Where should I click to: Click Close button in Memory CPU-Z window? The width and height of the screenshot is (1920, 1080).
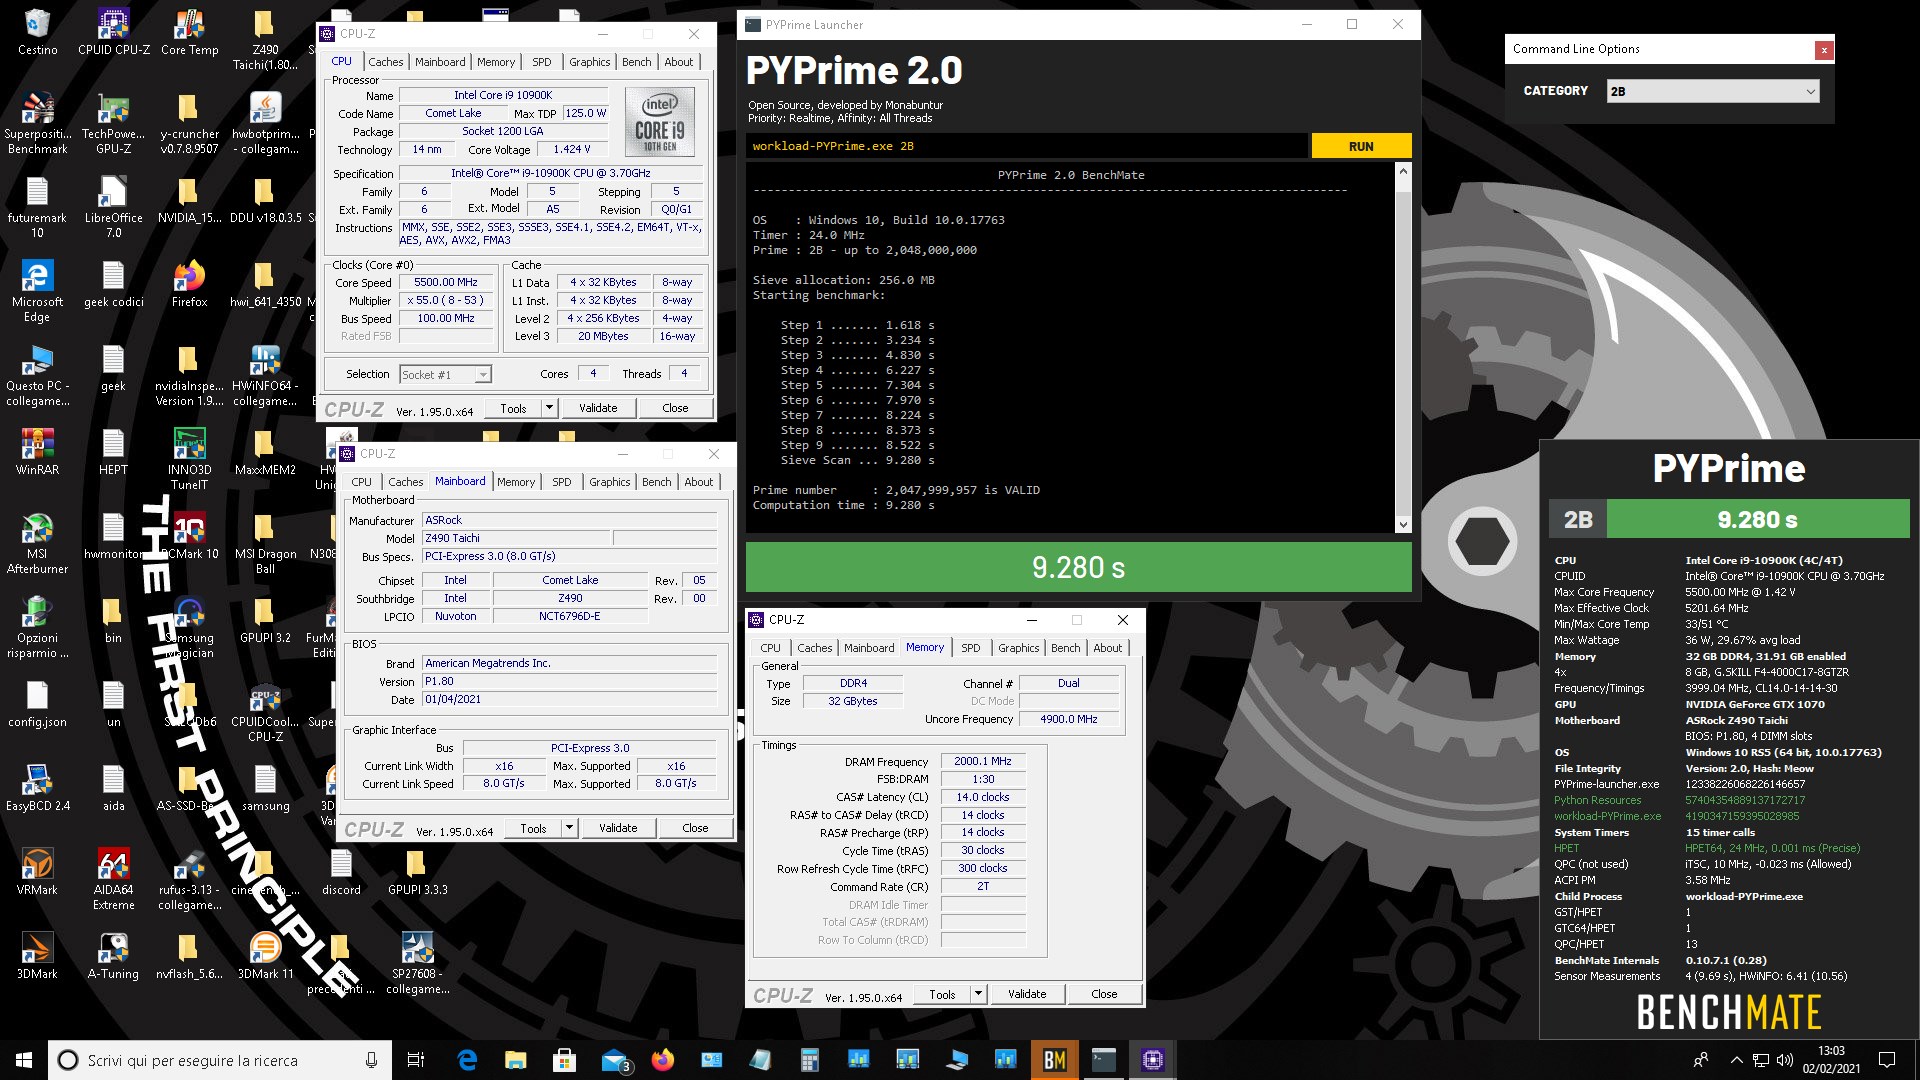1104,994
